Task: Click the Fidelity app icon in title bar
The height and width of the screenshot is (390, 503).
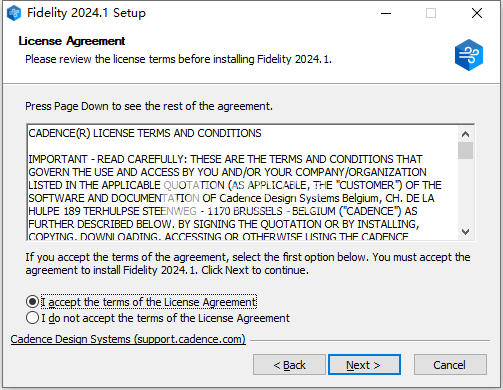Action: click(x=14, y=13)
